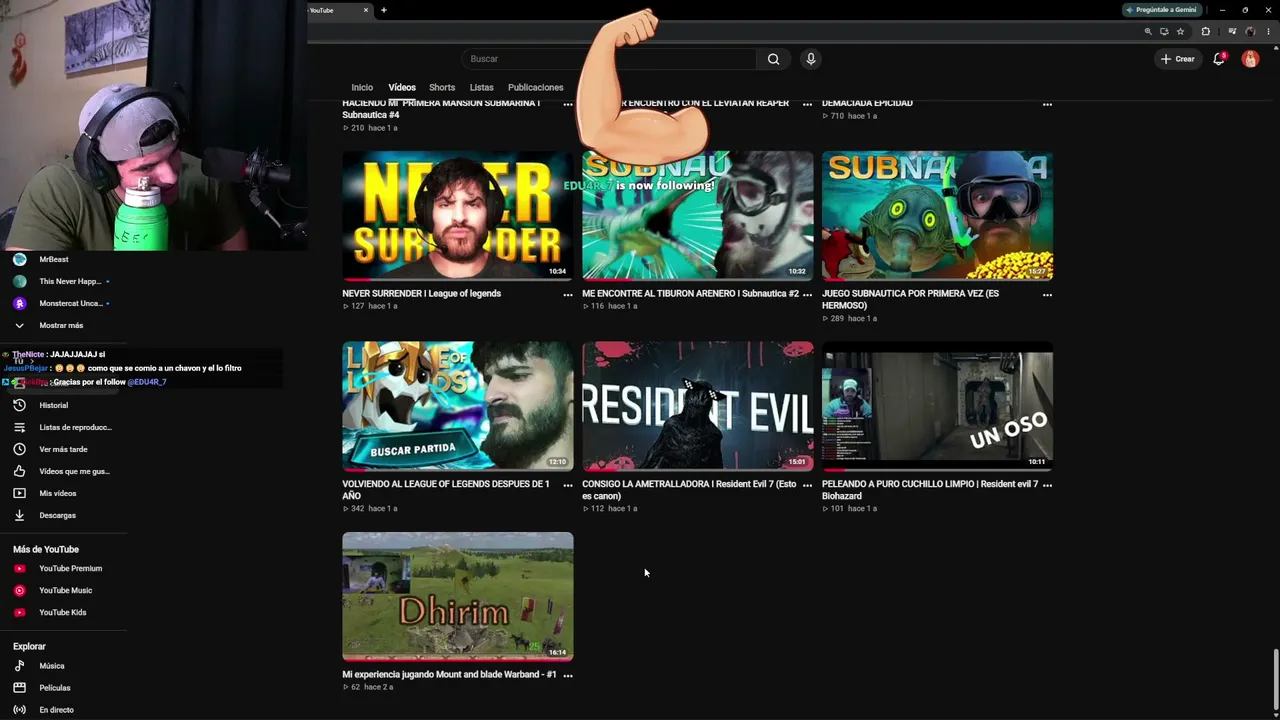Click the Pregúntale a Gemini button
The image size is (1280, 720).
click(x=1161, y=10)
